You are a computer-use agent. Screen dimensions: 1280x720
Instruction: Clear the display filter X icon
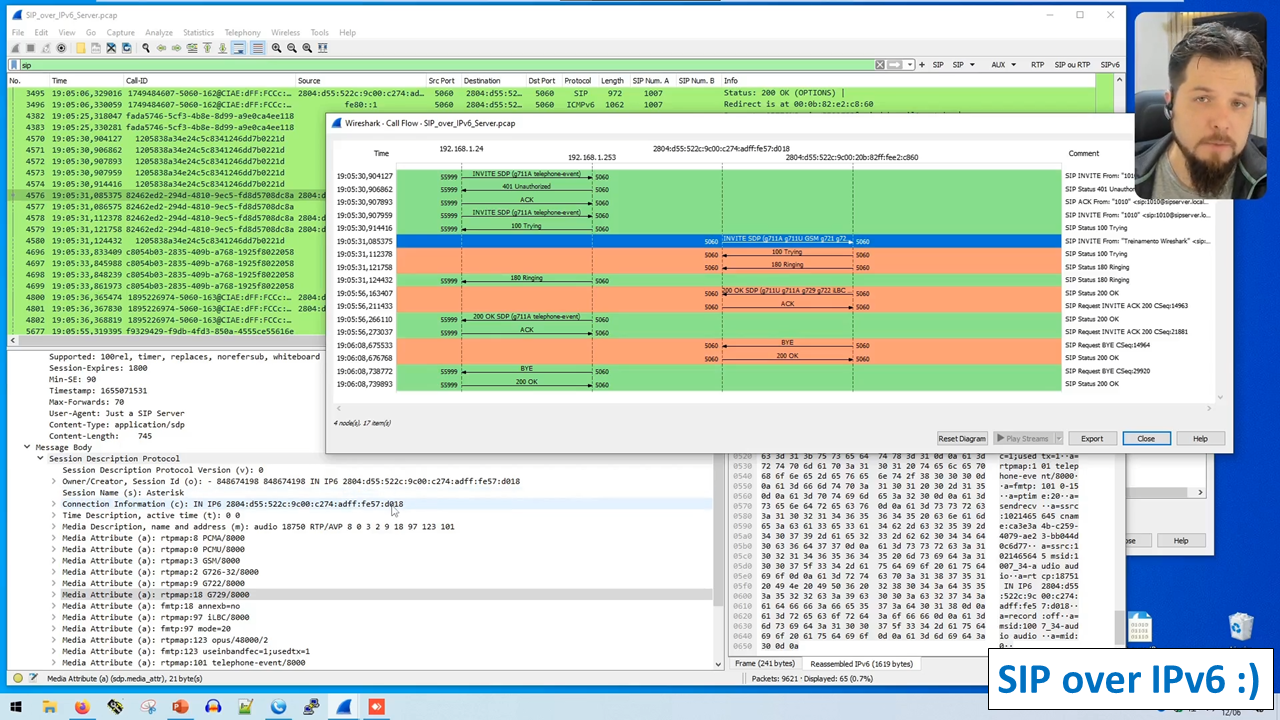click(880, 65)
